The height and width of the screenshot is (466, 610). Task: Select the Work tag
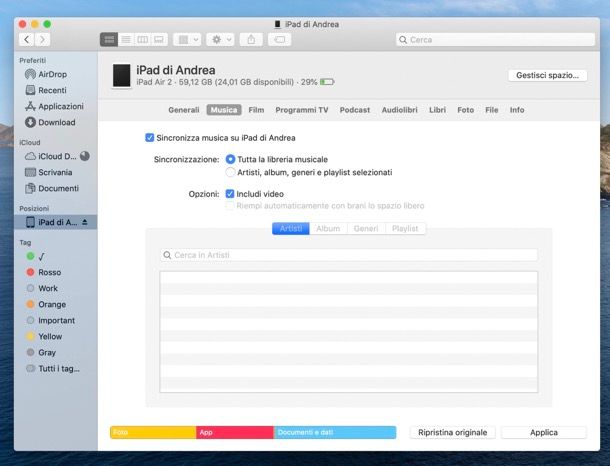(x=42, y=288)
